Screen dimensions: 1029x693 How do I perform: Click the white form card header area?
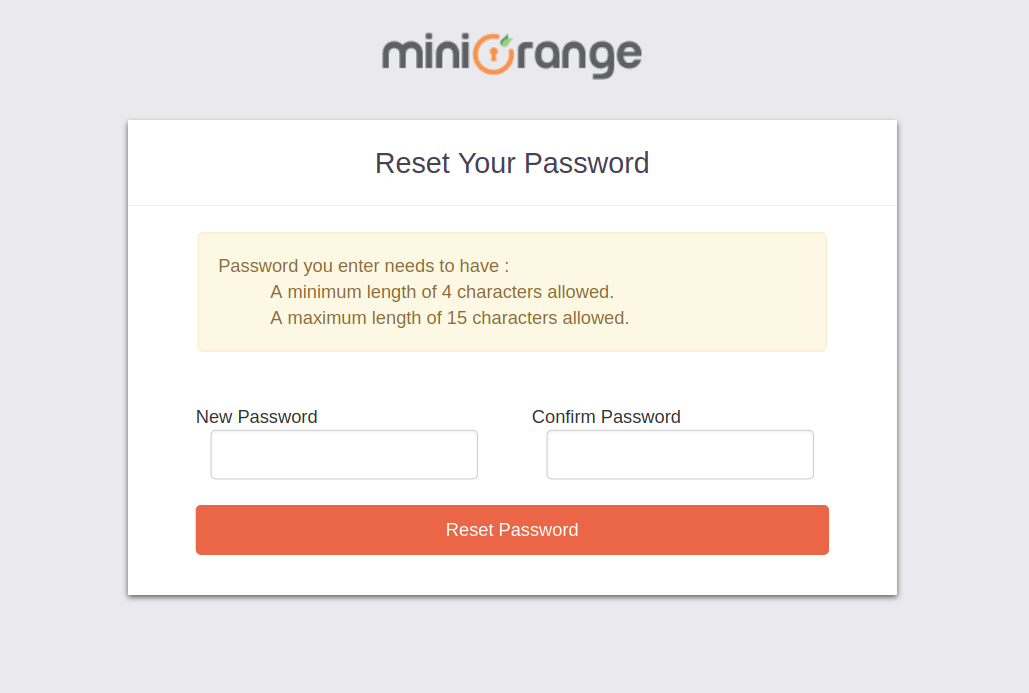click(250, 163)
